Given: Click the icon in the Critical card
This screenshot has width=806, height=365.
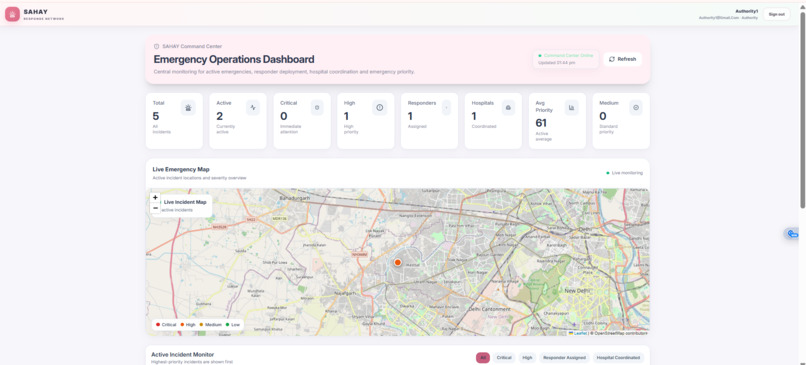Looking at the screenshot, I should coord(317,107).
